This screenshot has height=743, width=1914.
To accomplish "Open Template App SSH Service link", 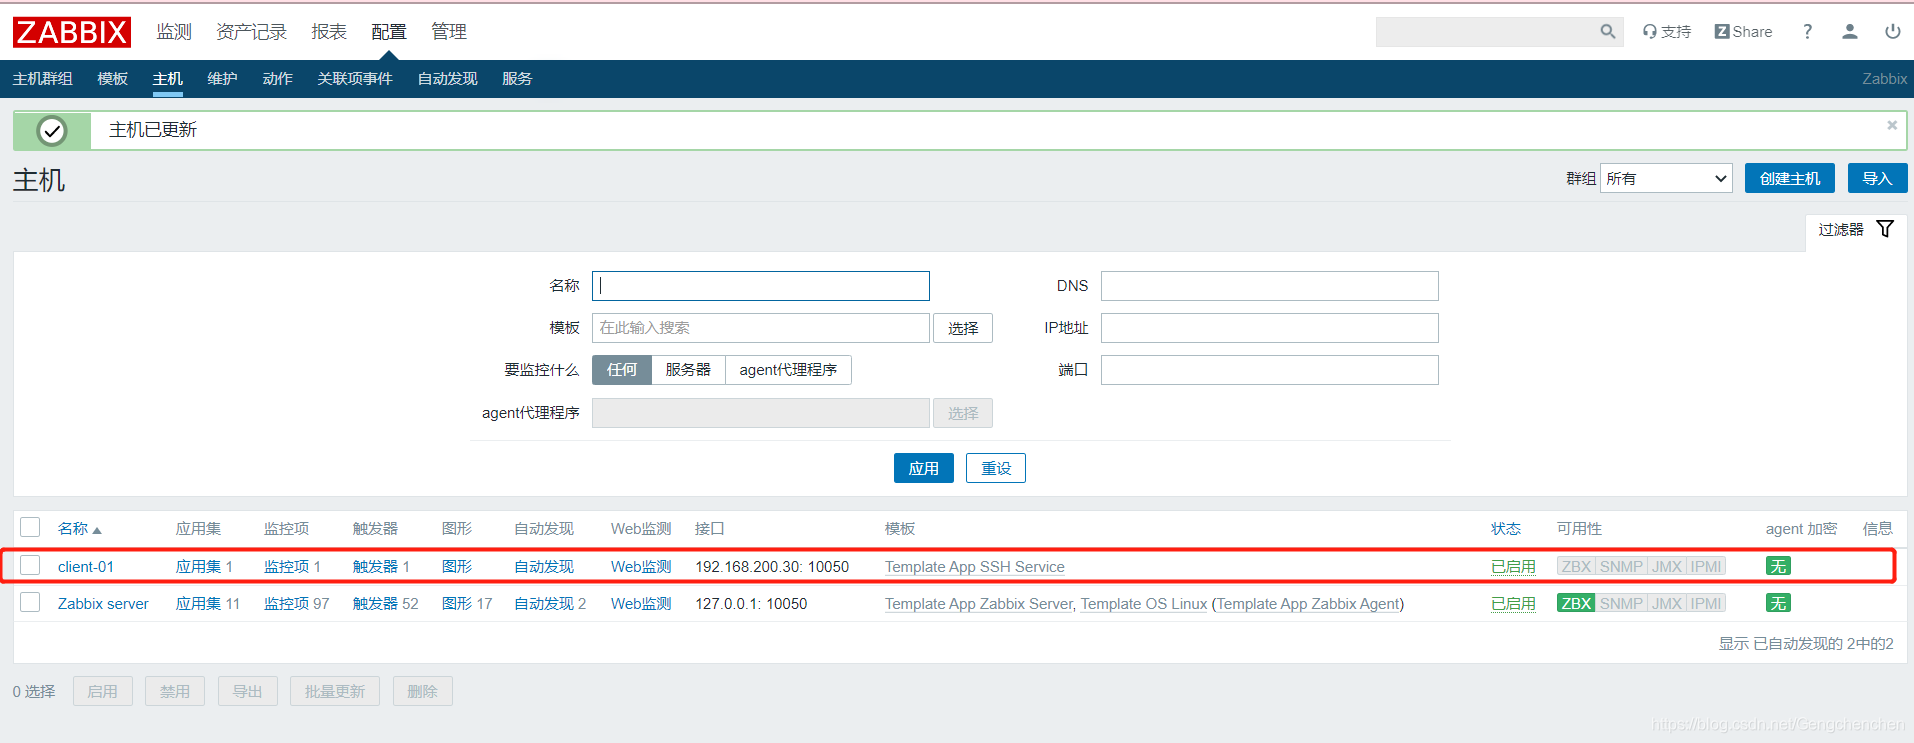I will [x=975, y=566].
